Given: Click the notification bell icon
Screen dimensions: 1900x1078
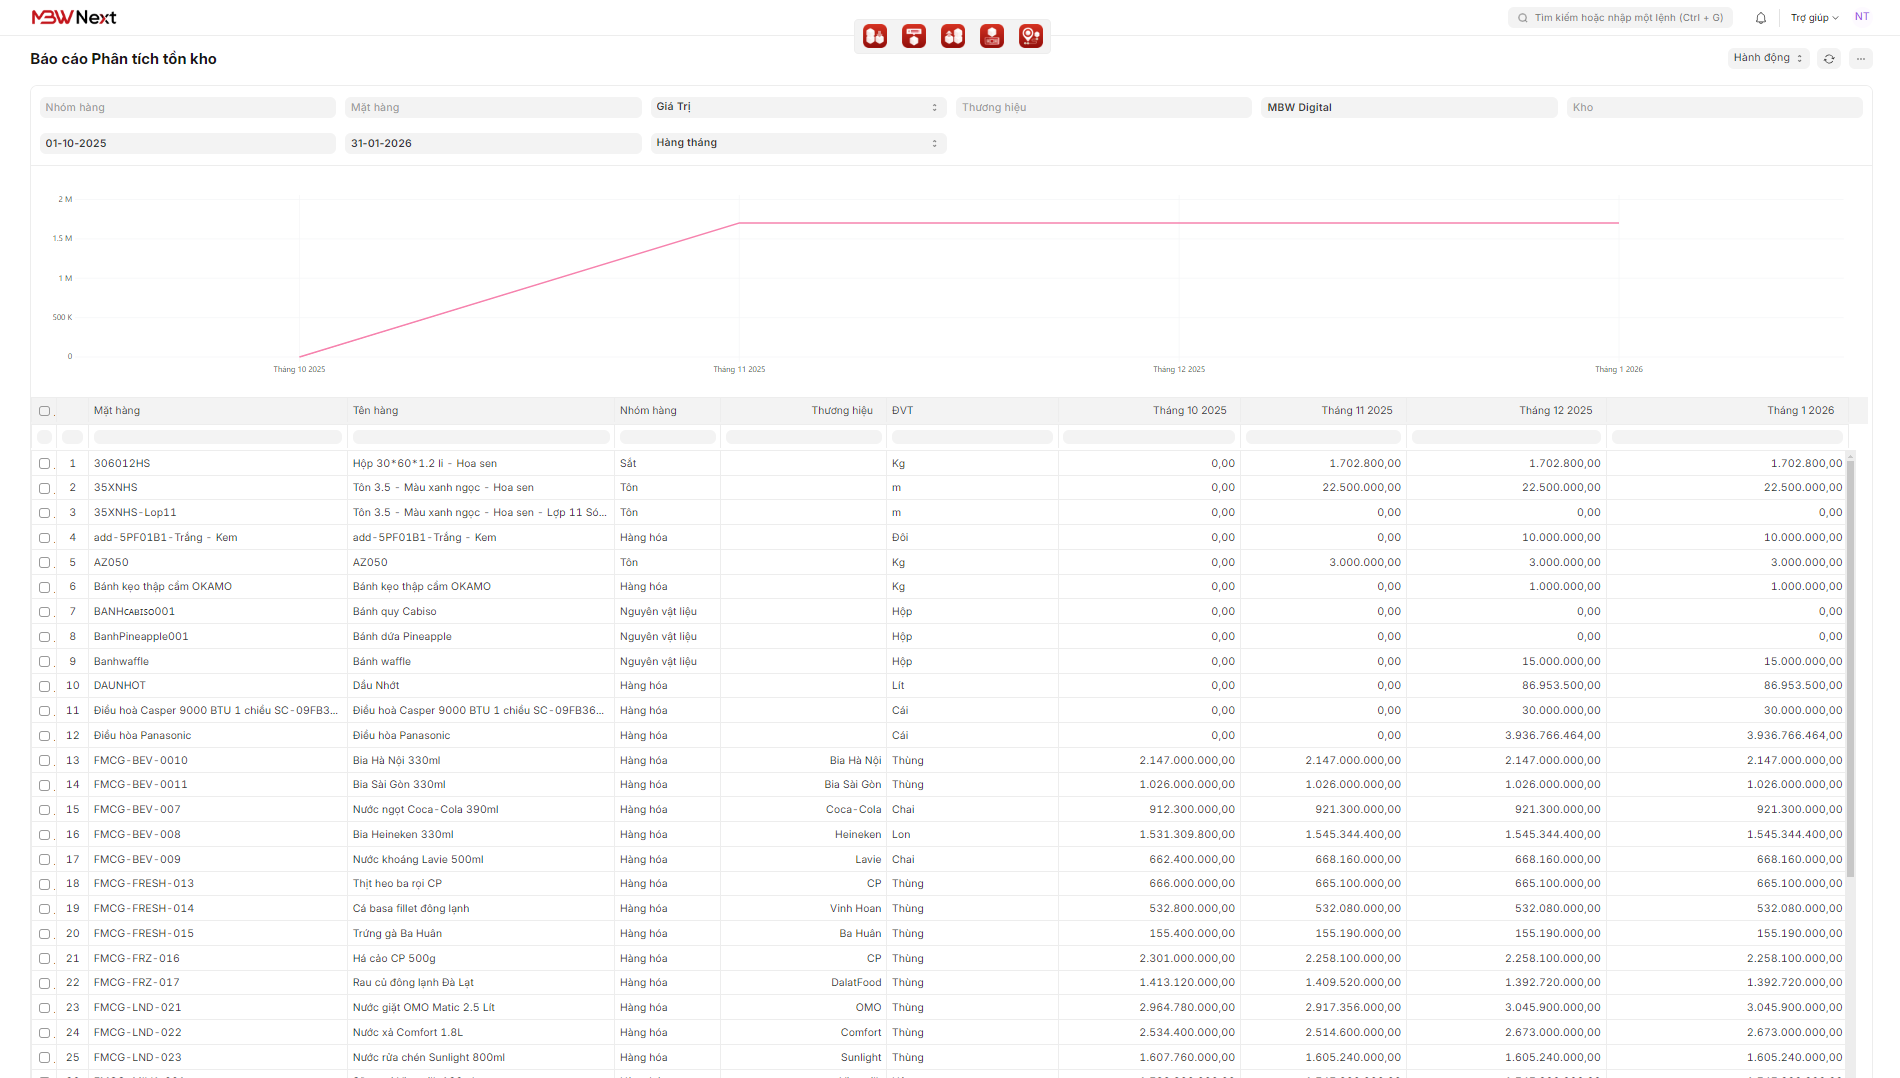Looking at the screenshot, I should pos(1761,18).
